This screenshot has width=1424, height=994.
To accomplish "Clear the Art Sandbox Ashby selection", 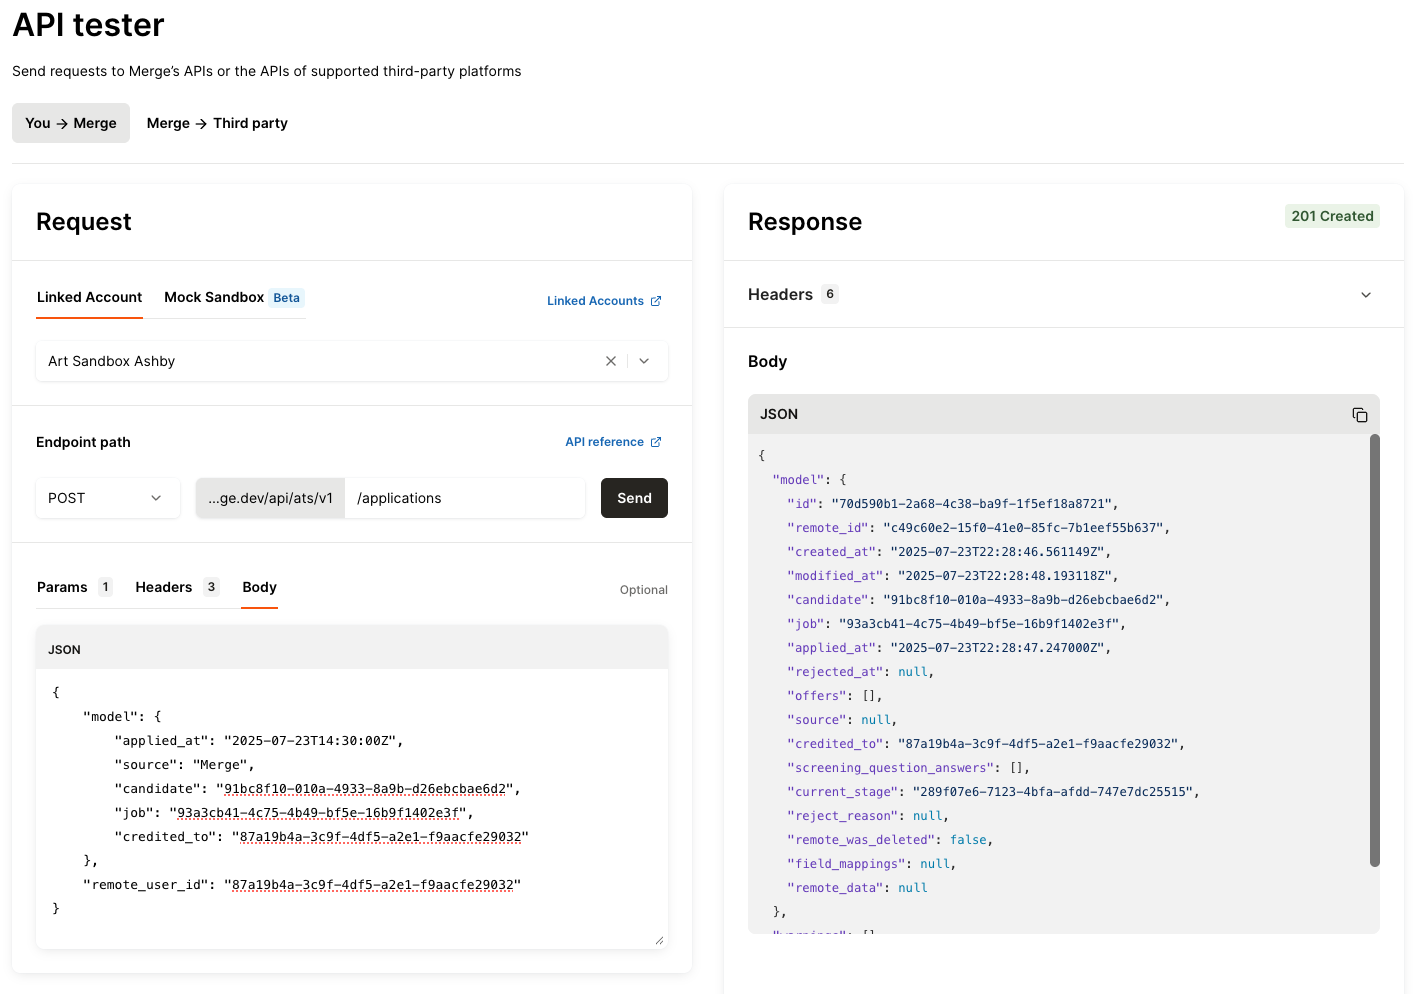I will [x=611, y=361].
